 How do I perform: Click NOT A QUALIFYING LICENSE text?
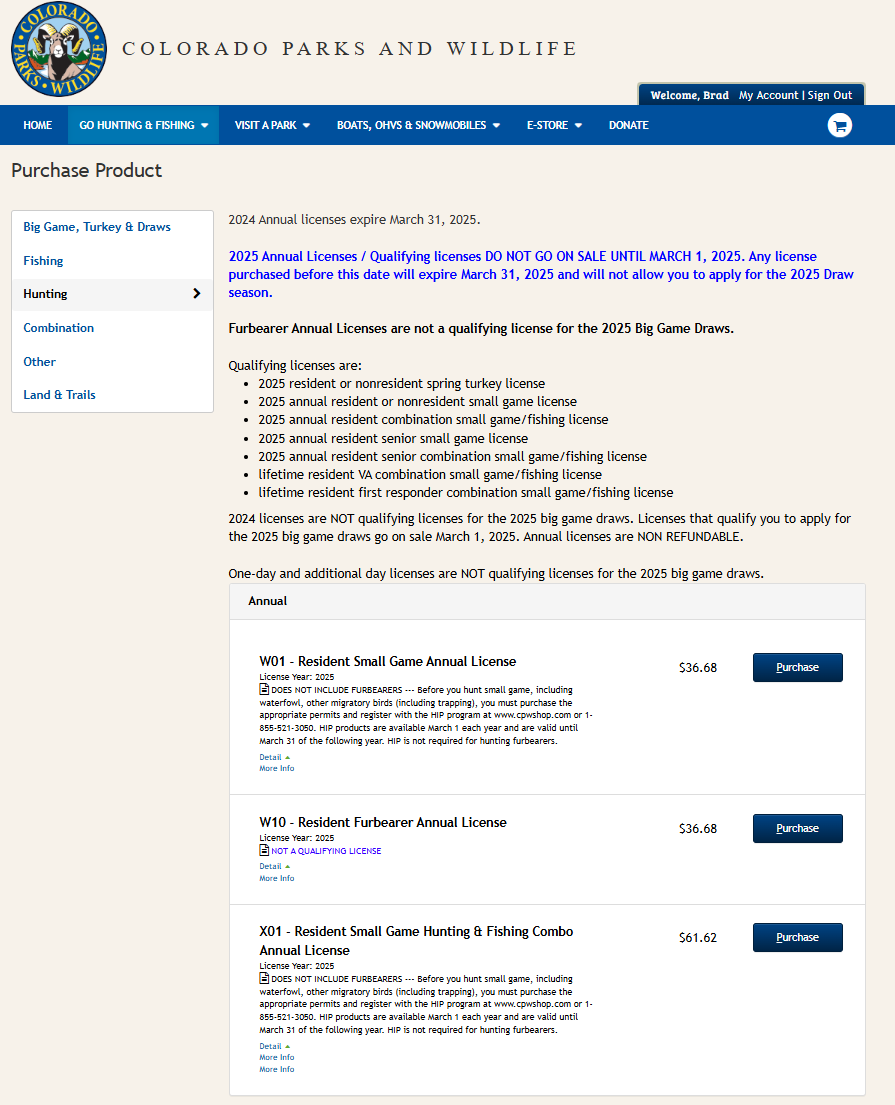[326, 851]
